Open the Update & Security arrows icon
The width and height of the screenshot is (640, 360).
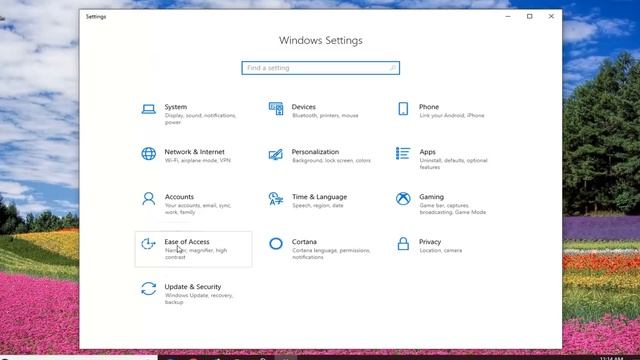pyautogui.click(x=149, y=289)
